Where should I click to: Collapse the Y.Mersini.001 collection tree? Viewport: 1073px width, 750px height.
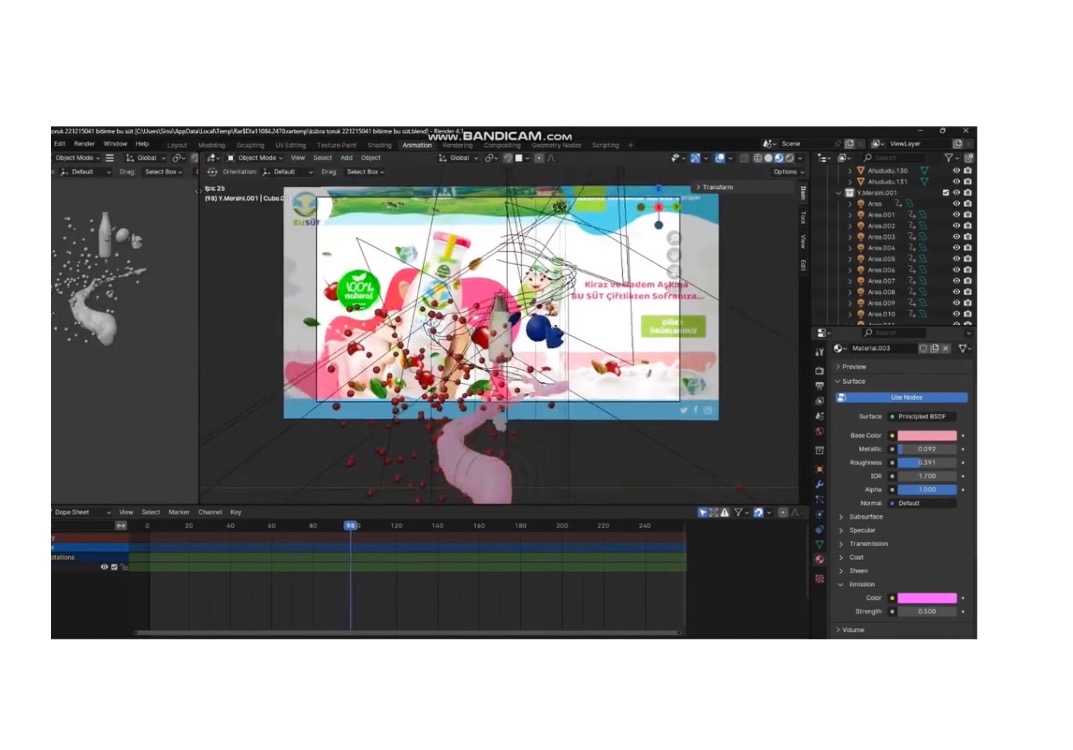pos(839,193)
